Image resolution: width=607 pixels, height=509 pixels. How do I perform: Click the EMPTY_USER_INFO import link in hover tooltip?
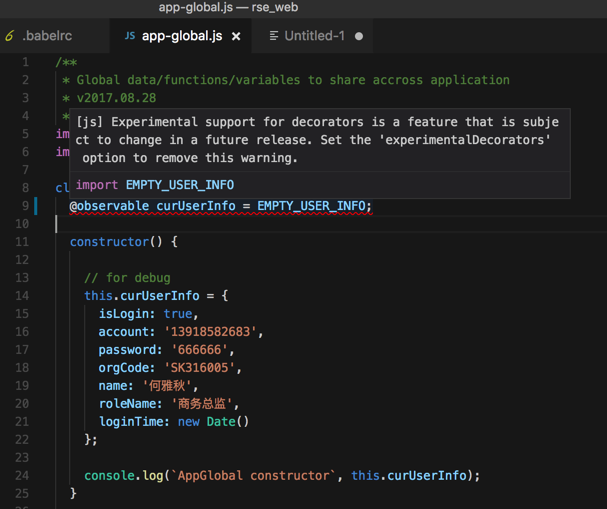pyautogui.click(x=179, y=185)
